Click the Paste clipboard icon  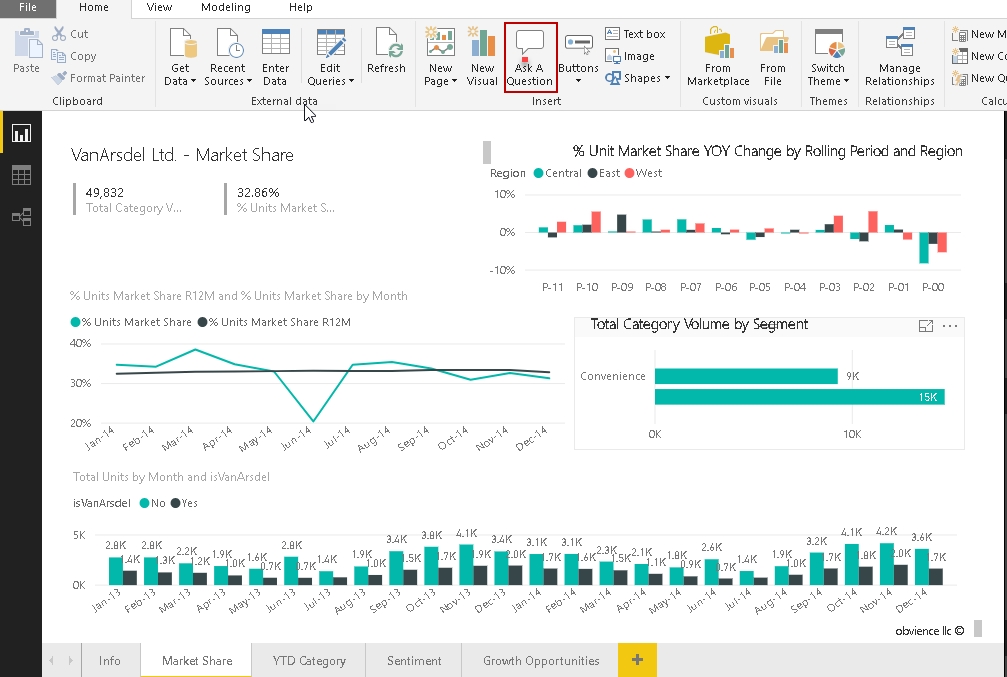click(x=26, y=50)
